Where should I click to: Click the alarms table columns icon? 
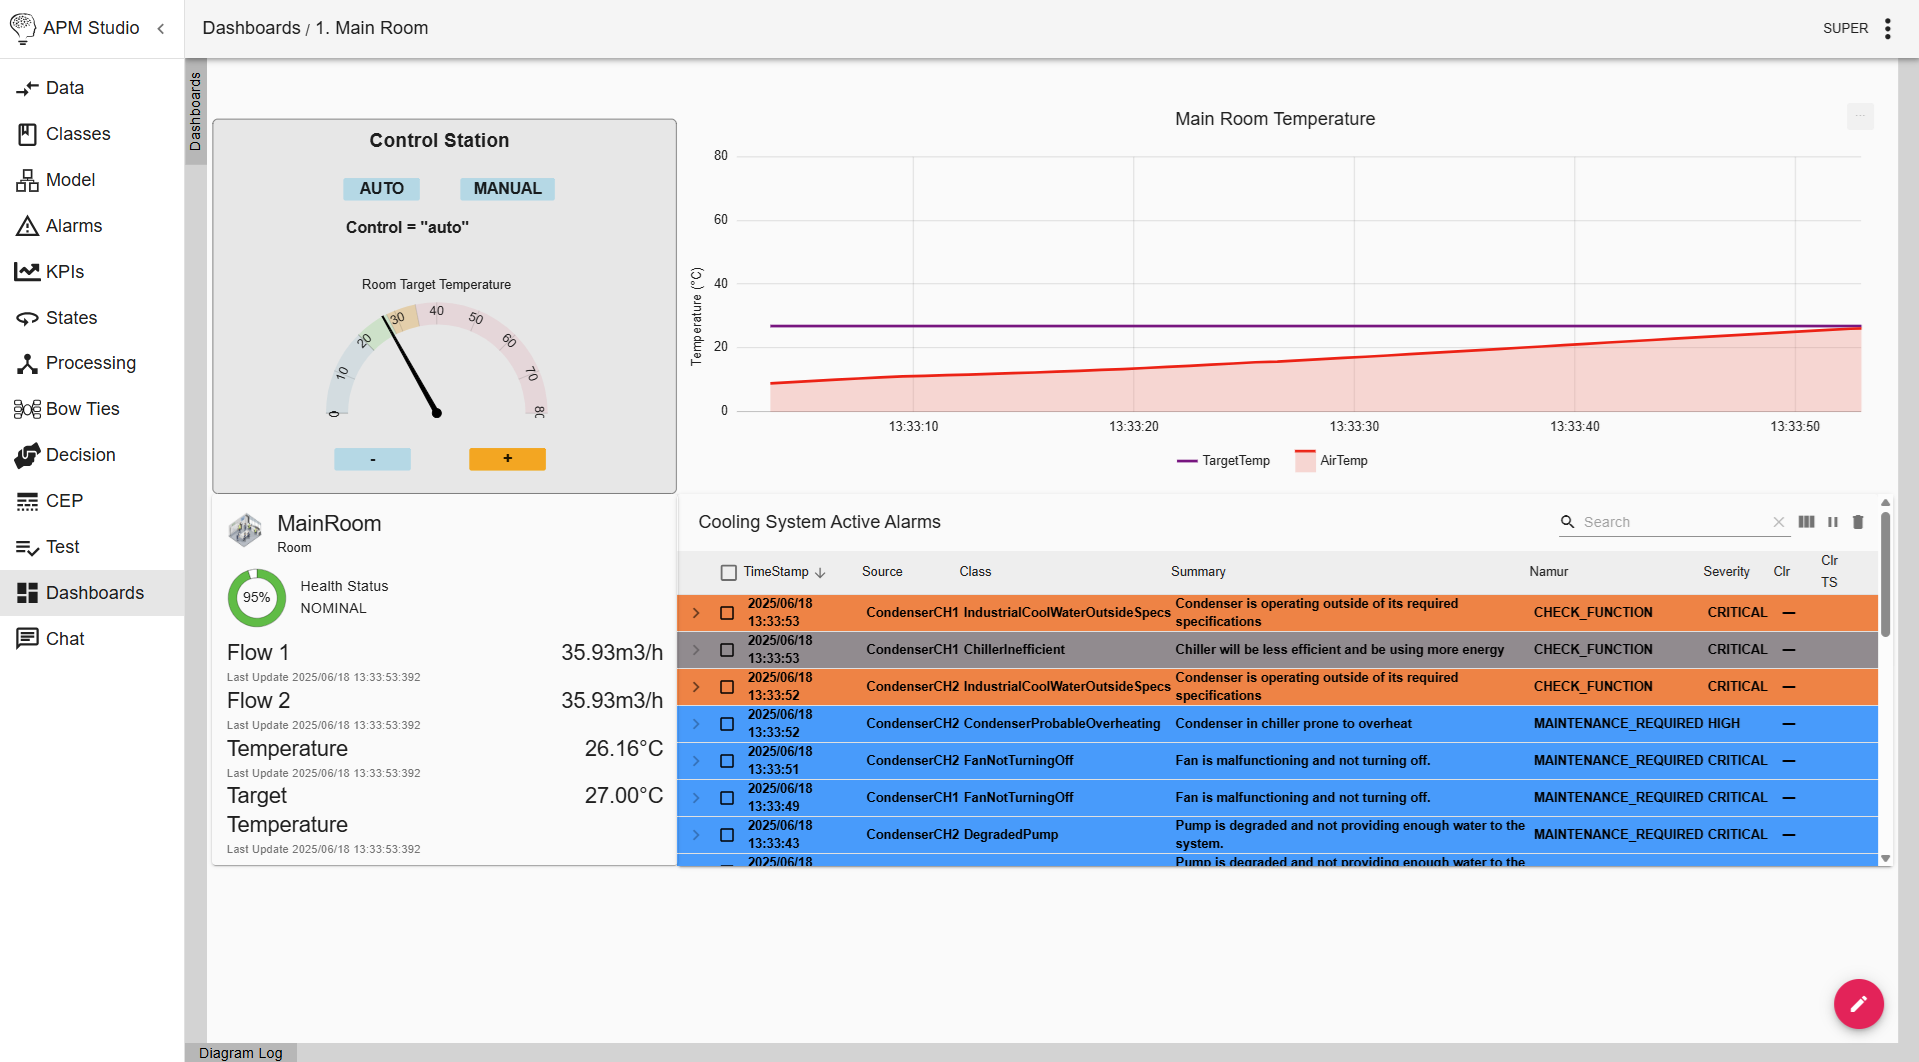1806,522
